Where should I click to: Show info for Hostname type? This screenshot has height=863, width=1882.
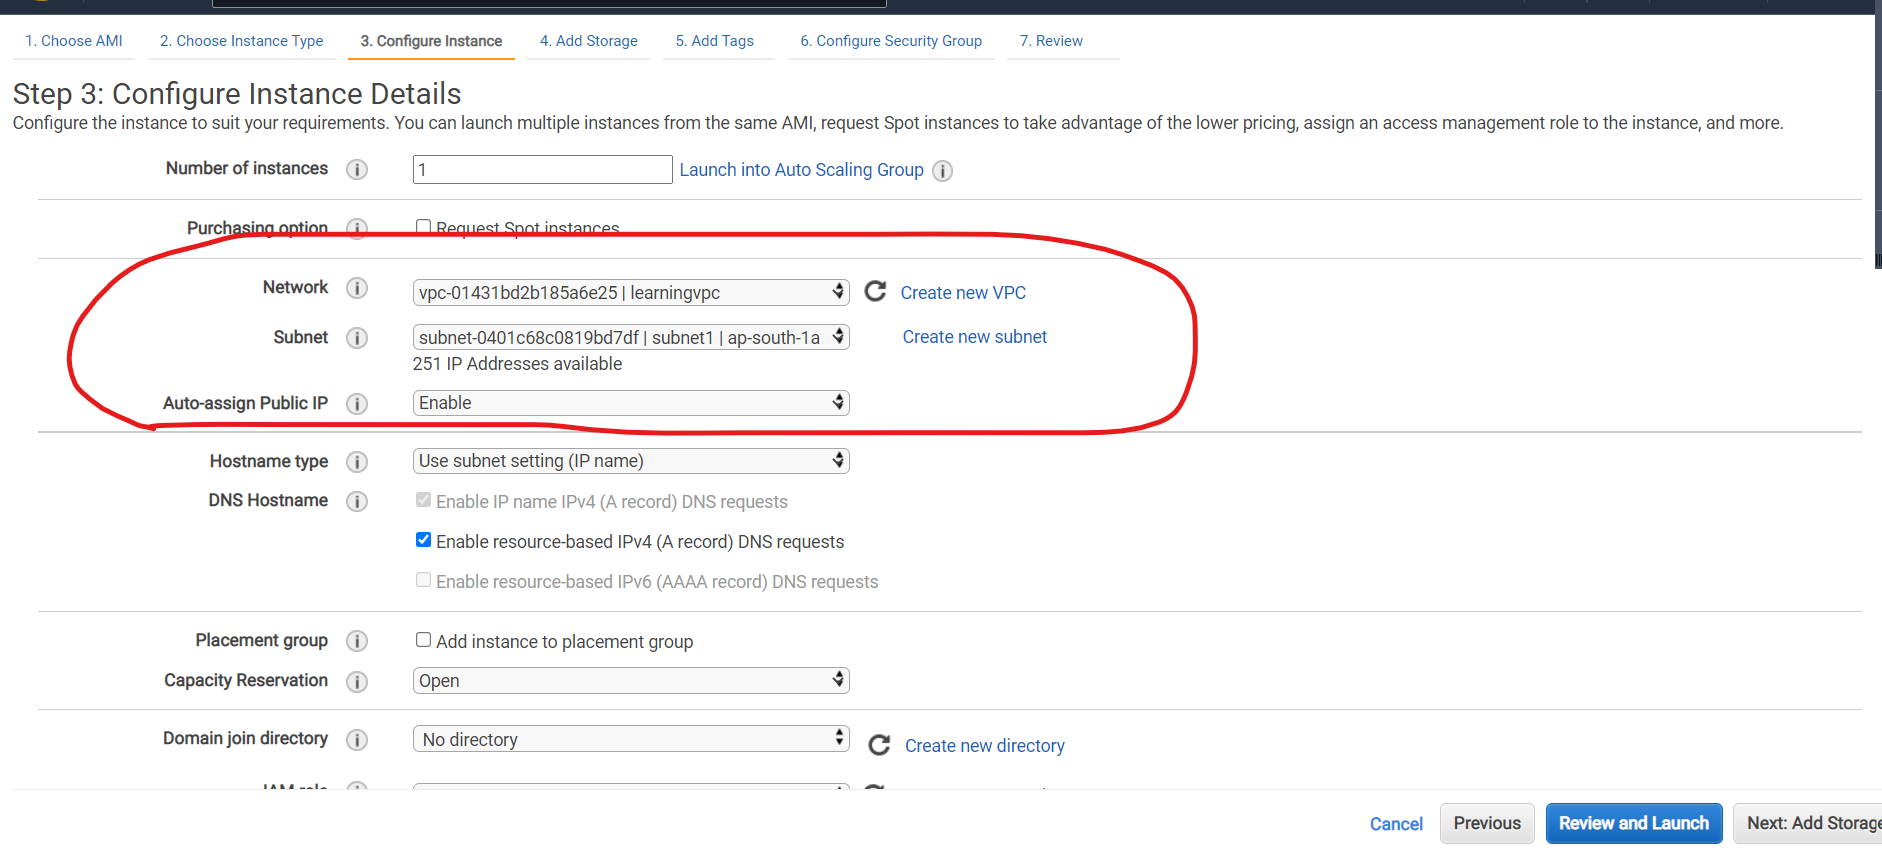pos(357,462)
